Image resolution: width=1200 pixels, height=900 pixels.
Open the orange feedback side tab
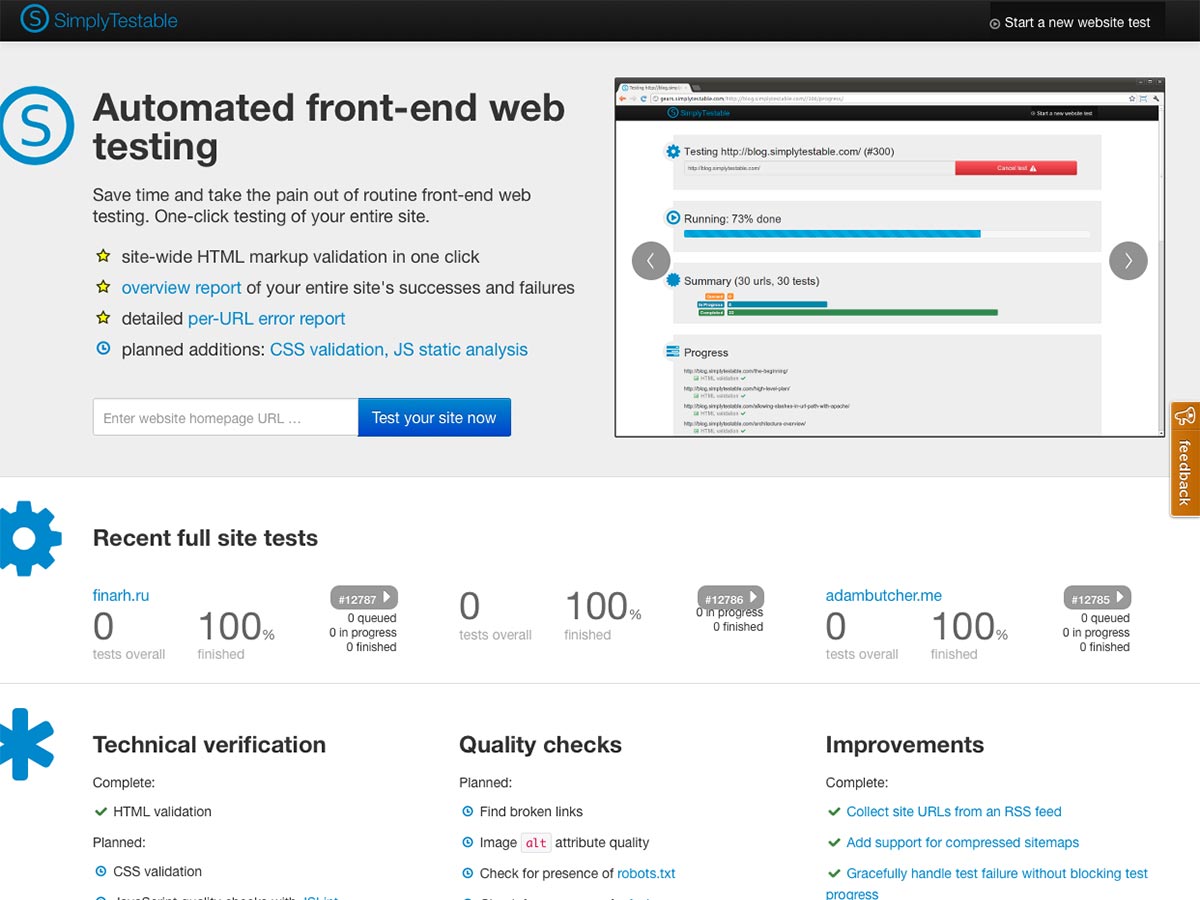tap(1185, 459)
